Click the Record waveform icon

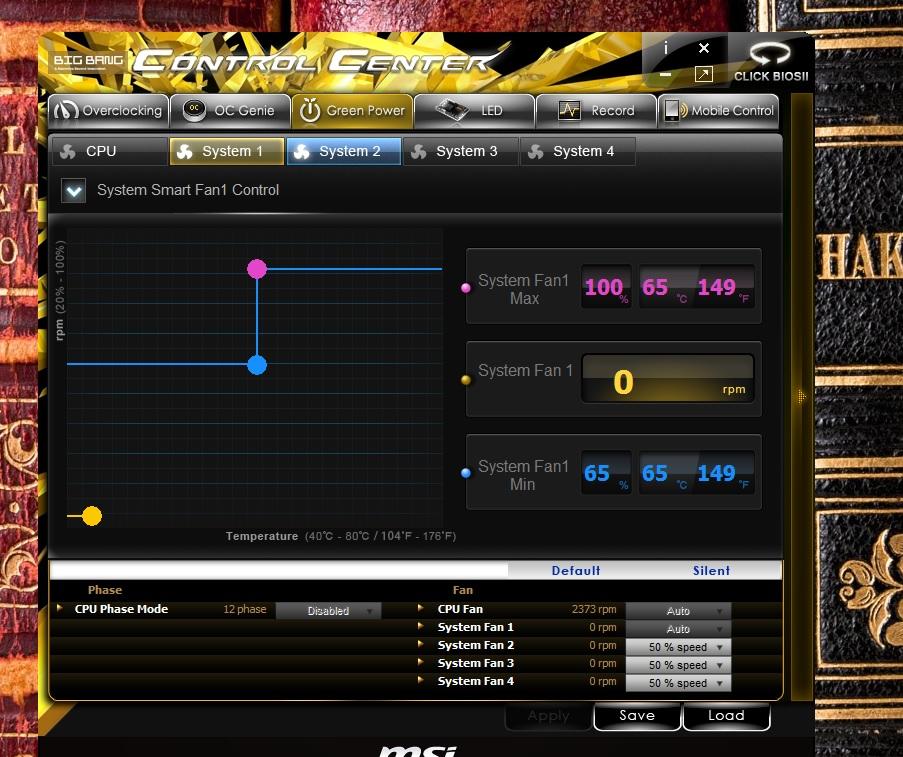coord(569,109)
